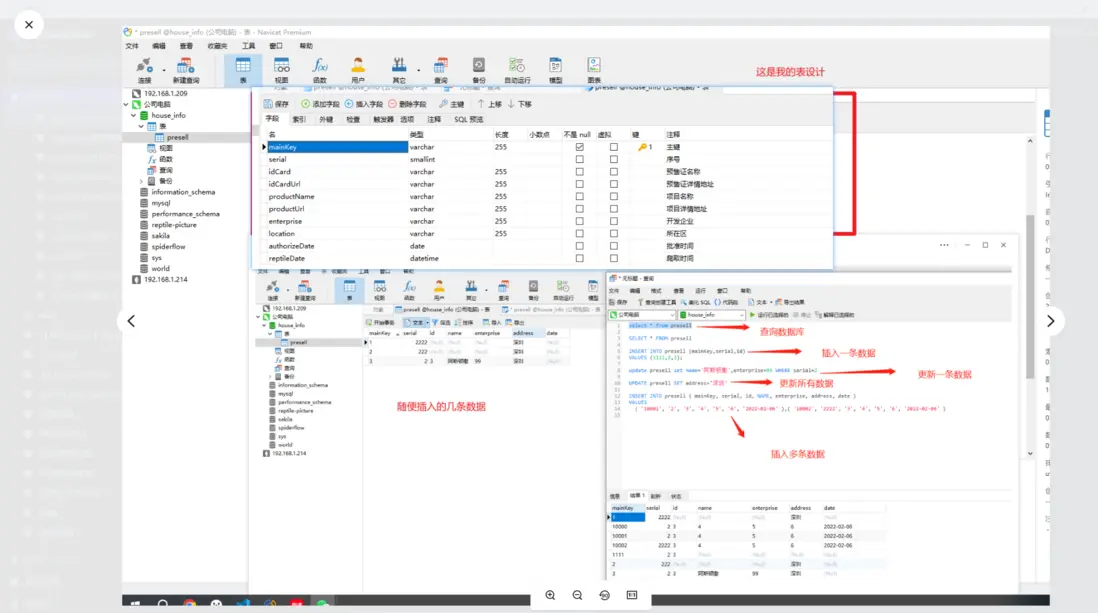
Task: Open 备份 backup icon in top Navicat toolbar
Action: point(479,70)
